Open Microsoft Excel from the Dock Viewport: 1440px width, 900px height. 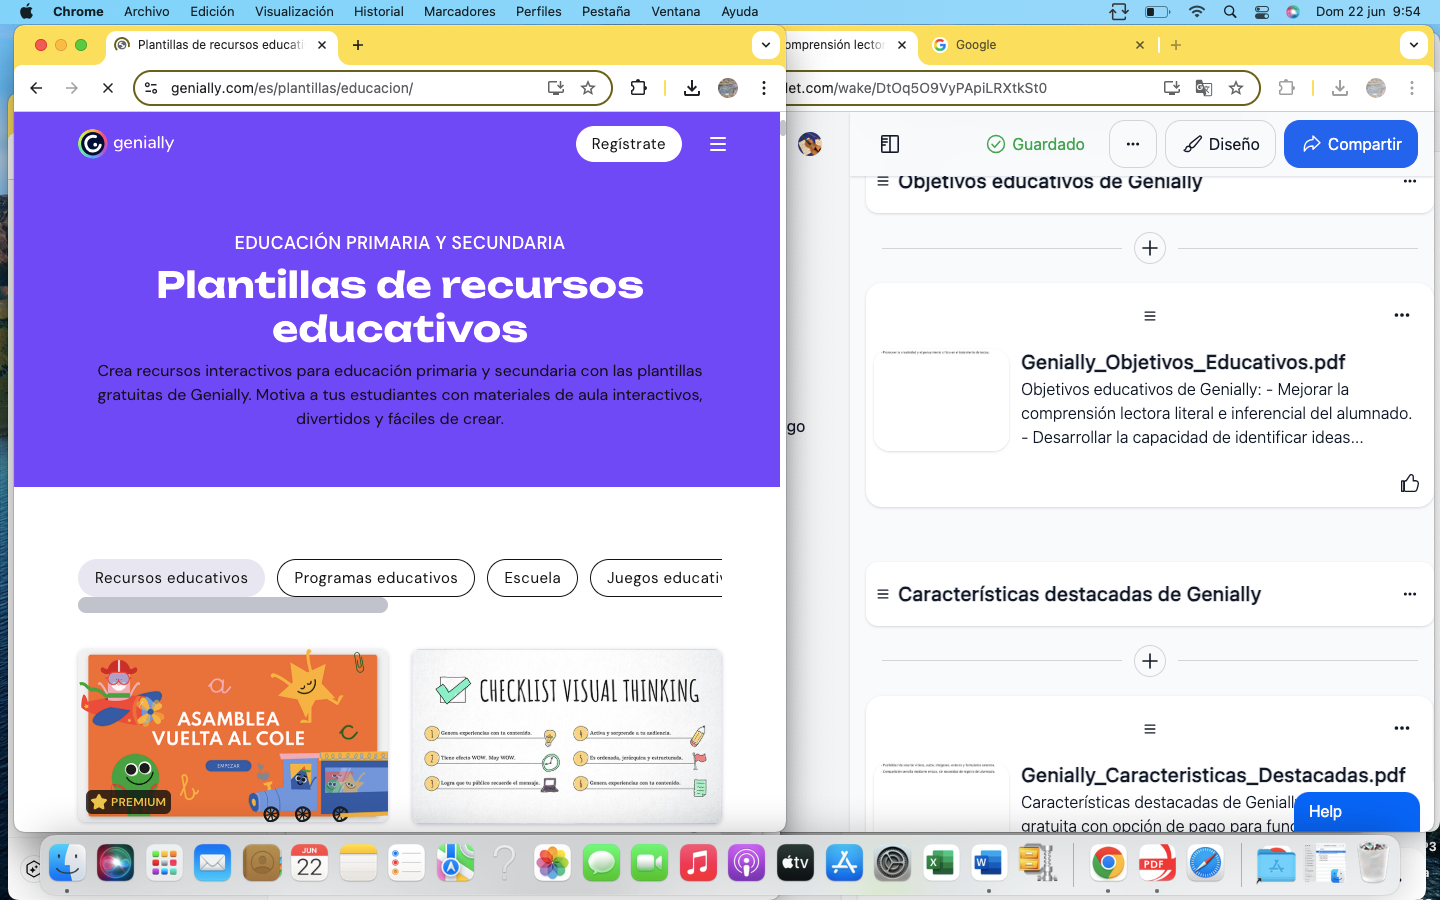coord(940,862)
